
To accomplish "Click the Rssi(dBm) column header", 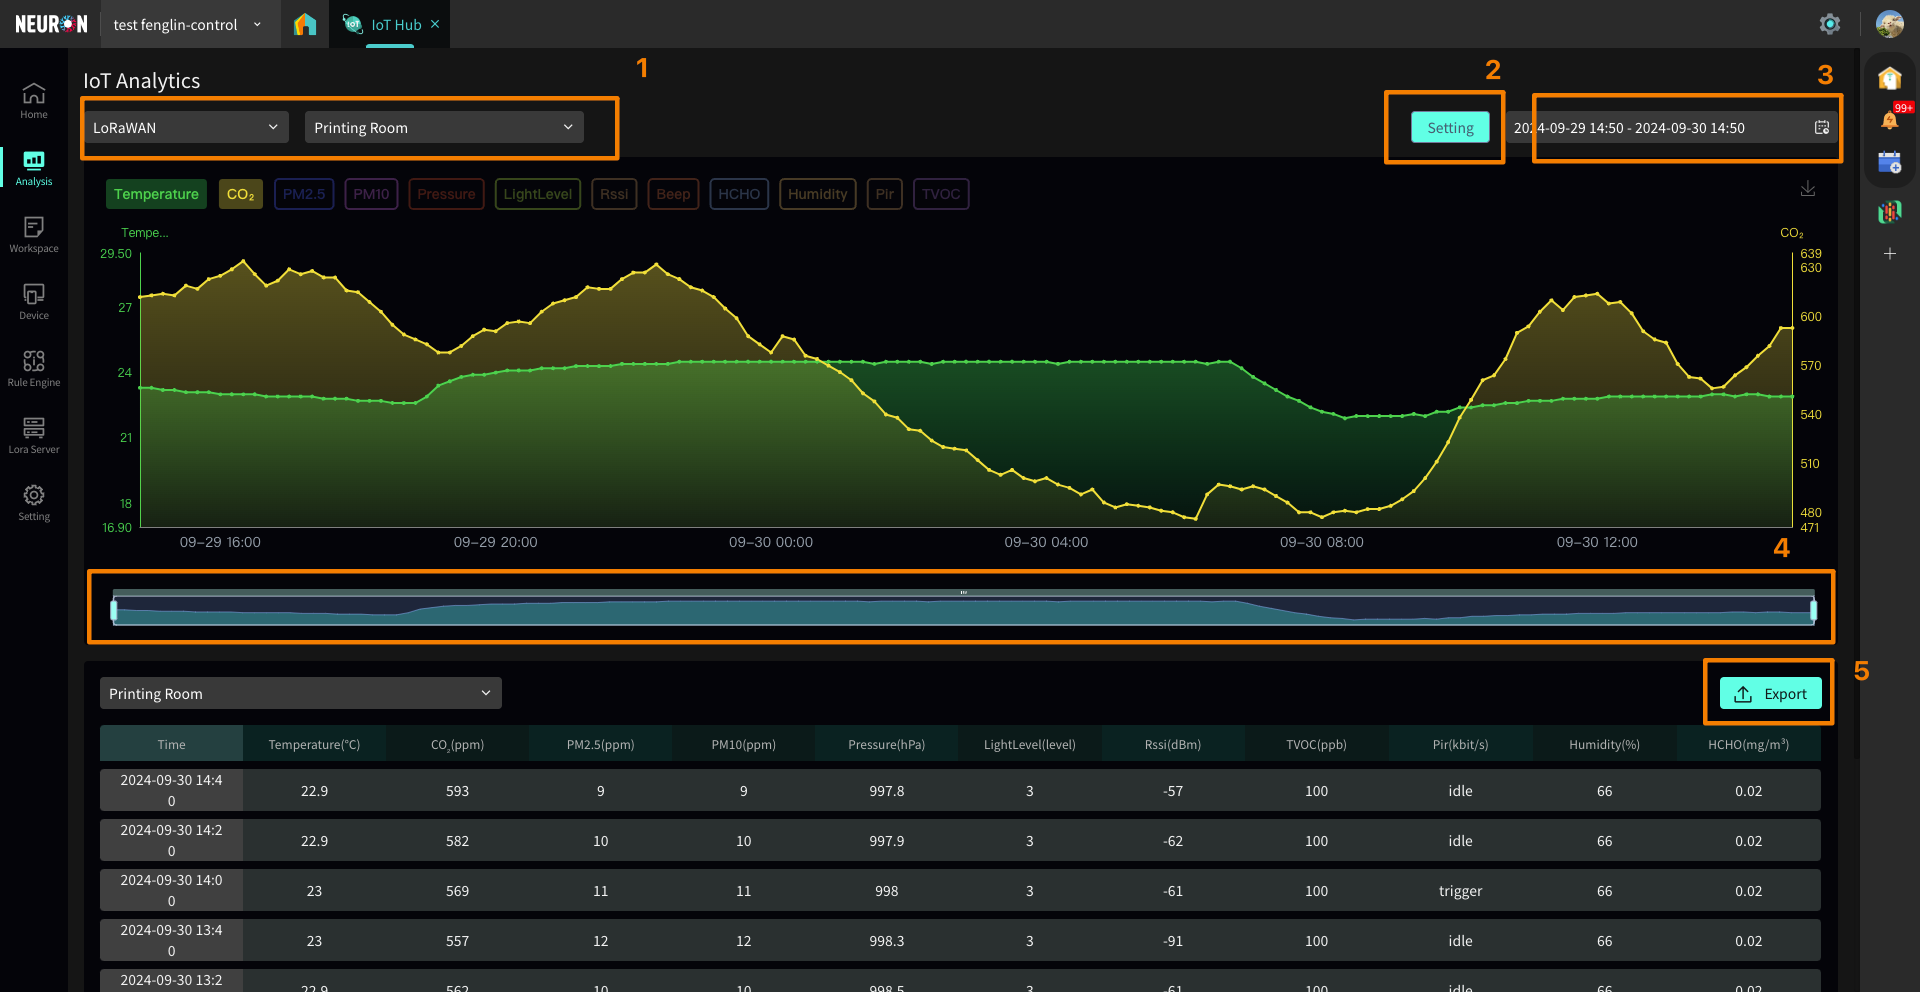I will point(1173,744).
